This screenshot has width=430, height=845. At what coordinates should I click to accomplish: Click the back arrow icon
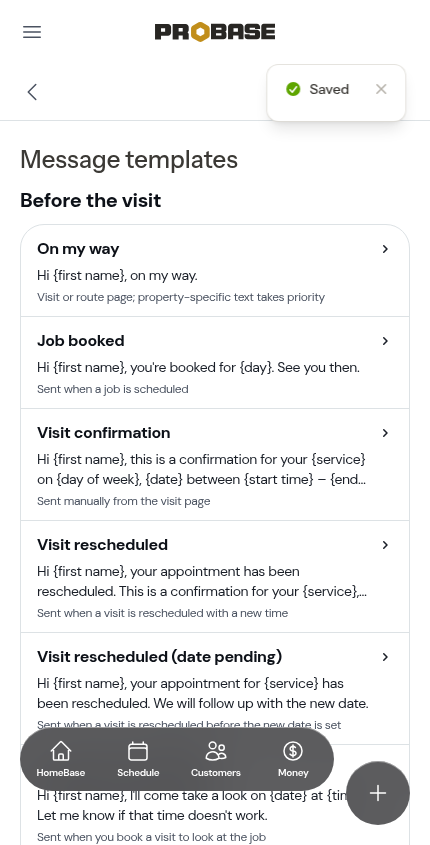32,92
